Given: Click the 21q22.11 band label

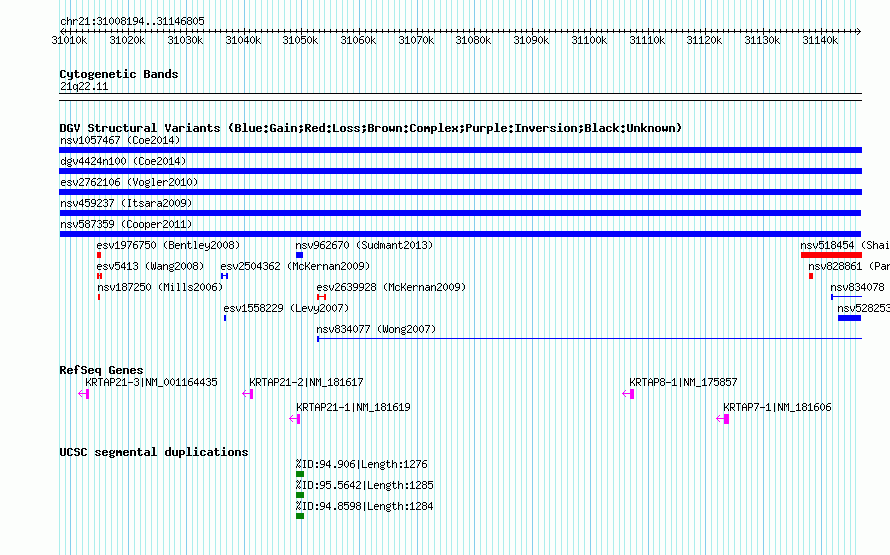Looking at the screenshot, I should point(84,86).
